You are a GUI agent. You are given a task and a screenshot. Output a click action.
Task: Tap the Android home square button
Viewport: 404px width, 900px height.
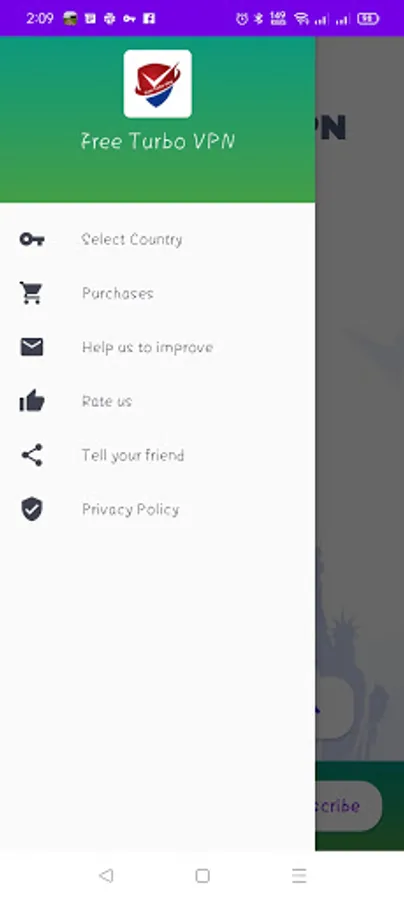pyautogui.click(x=202, y=875)
